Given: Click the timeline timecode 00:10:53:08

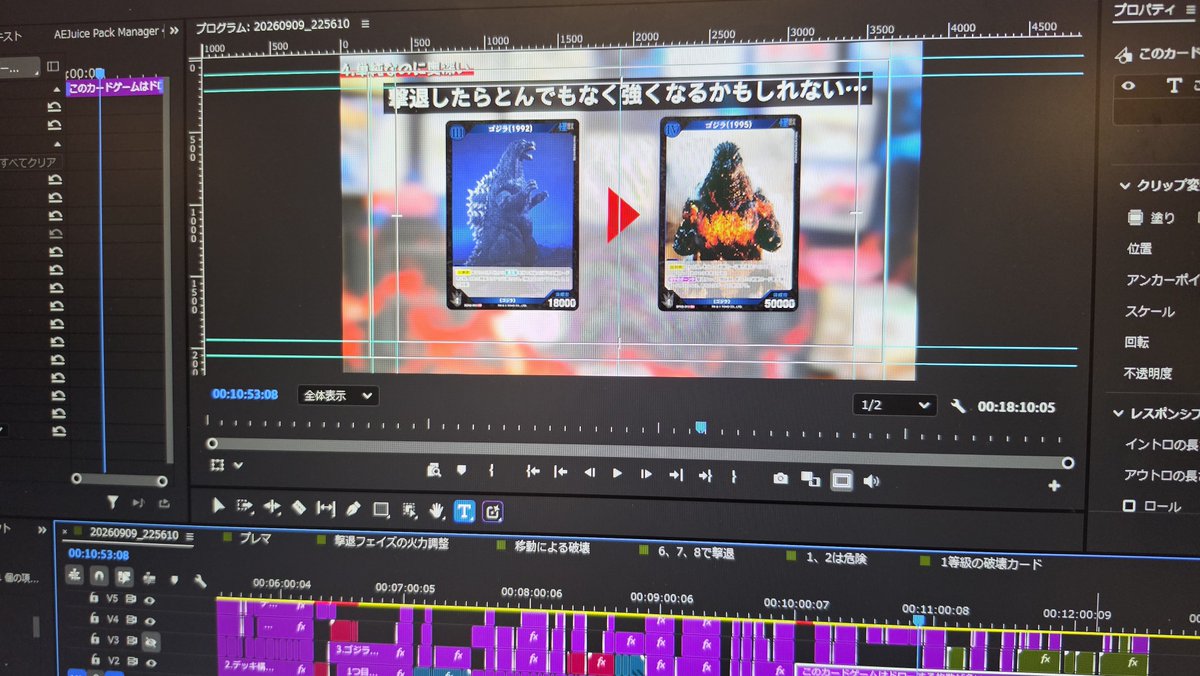Looking at the screenshot, I should point(98,554).
